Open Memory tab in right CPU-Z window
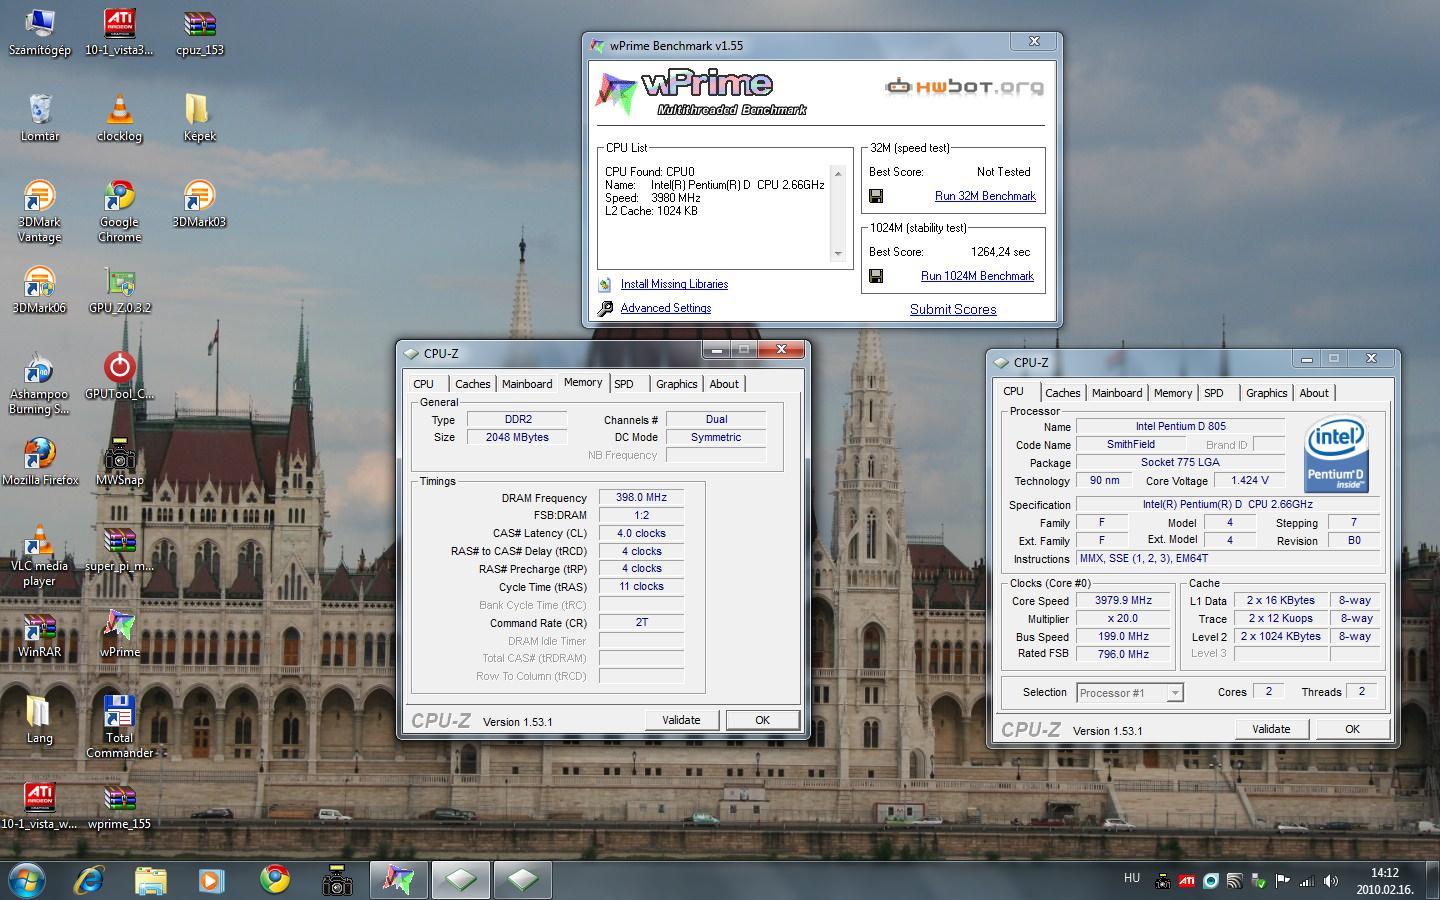This screenshot has width=1440, height=900. click(1173, 393)
